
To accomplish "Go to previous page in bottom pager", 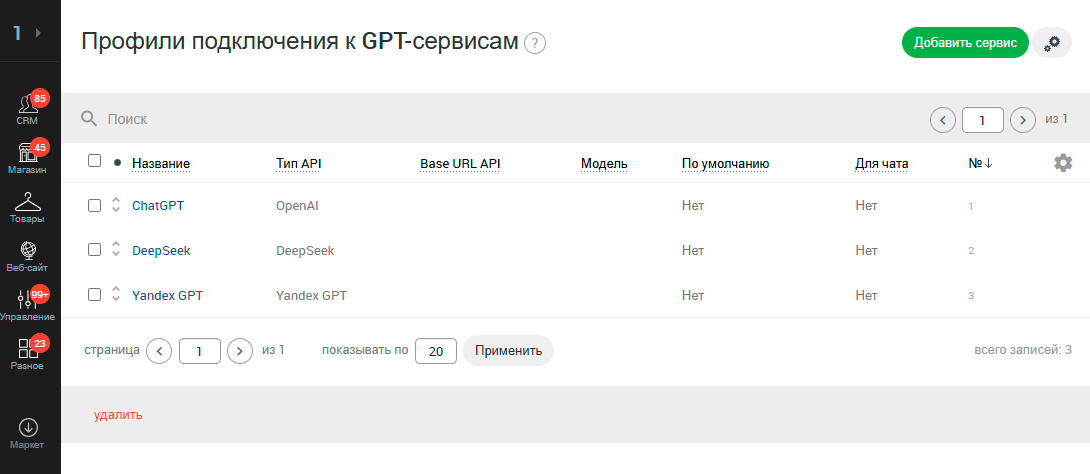I will click(x=159, y=351).
